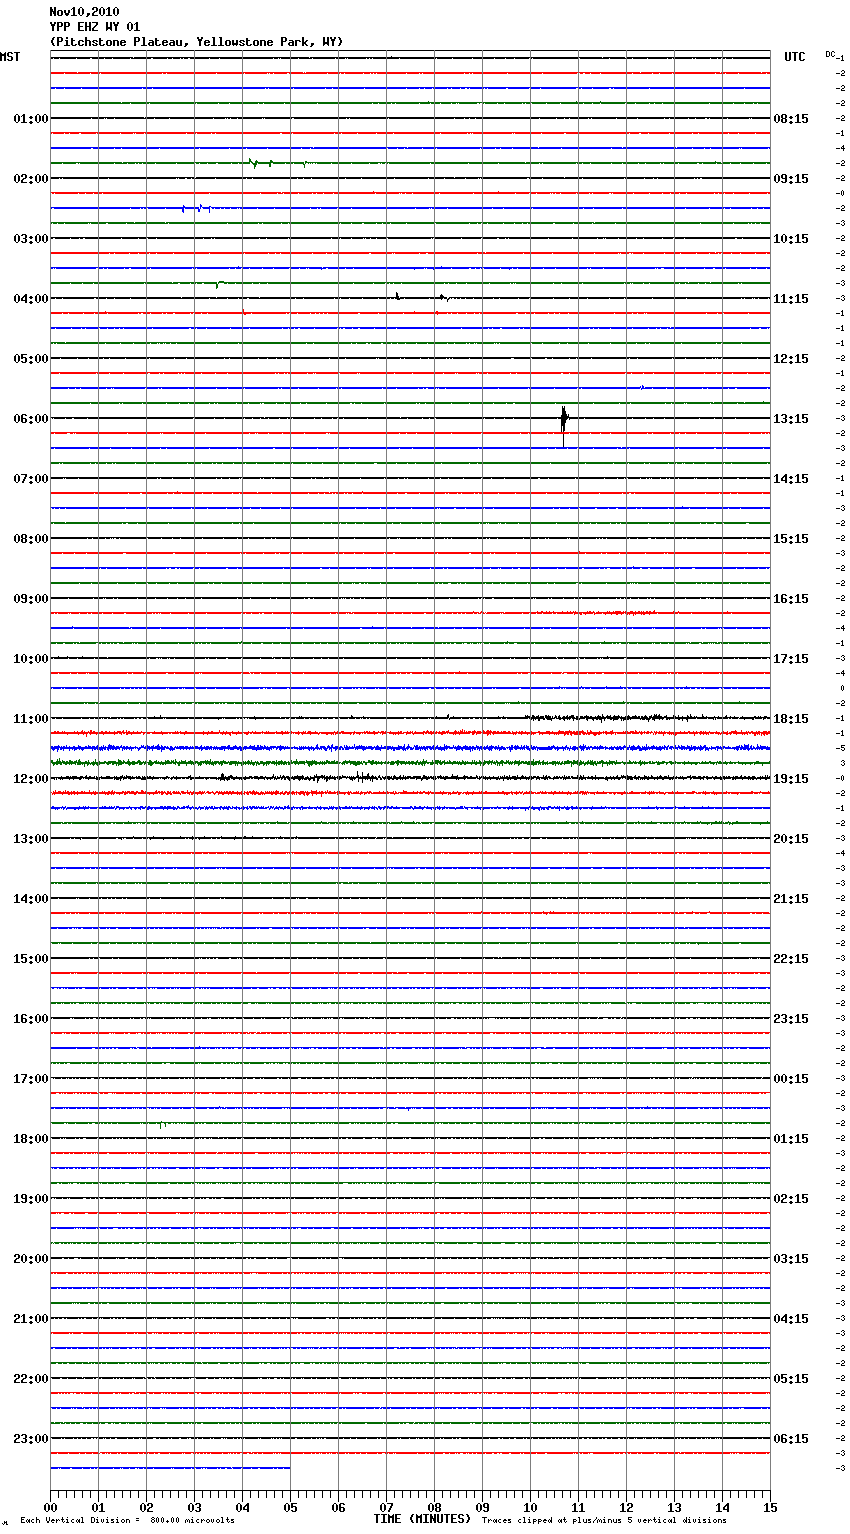Click the 09 minute label on the bottom axis

coord(482,1508)
